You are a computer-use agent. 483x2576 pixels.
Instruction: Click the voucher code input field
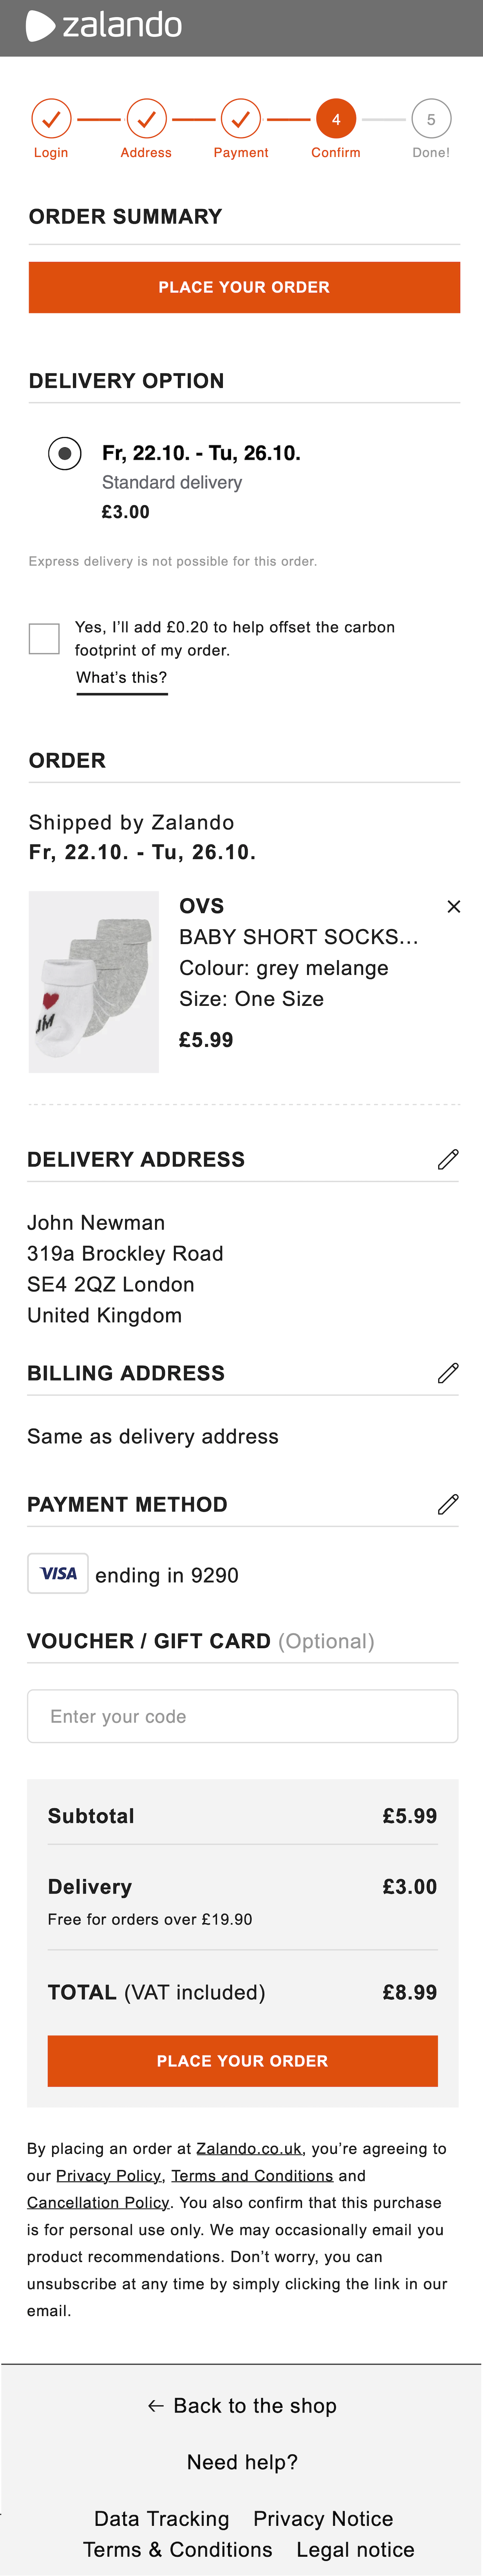pyautogui.click(x=242, y=1716)
